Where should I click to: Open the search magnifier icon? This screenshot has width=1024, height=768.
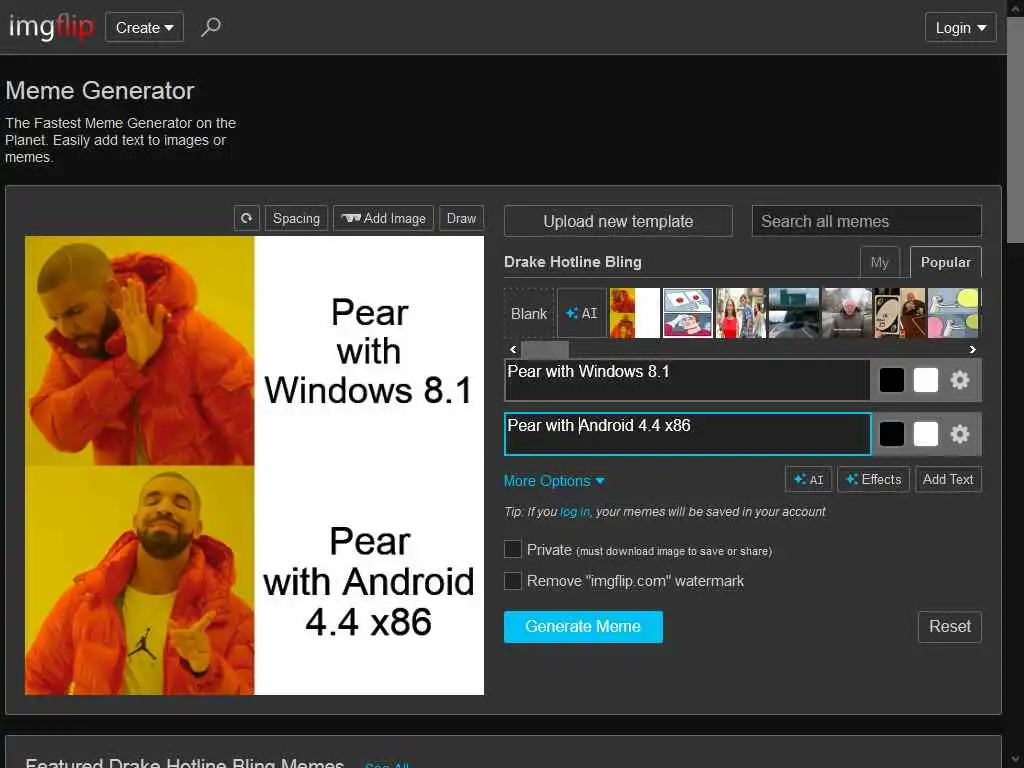211,27
